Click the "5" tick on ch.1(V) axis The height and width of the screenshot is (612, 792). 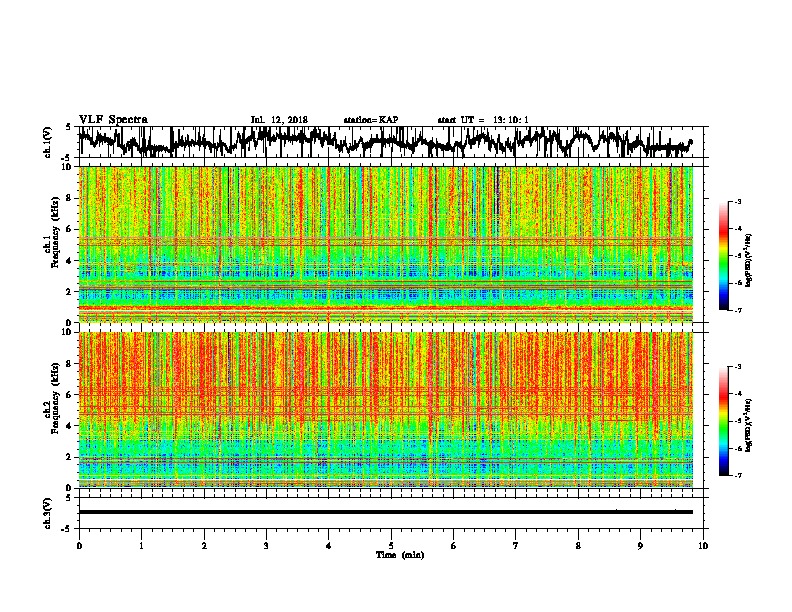pos(69,128)
